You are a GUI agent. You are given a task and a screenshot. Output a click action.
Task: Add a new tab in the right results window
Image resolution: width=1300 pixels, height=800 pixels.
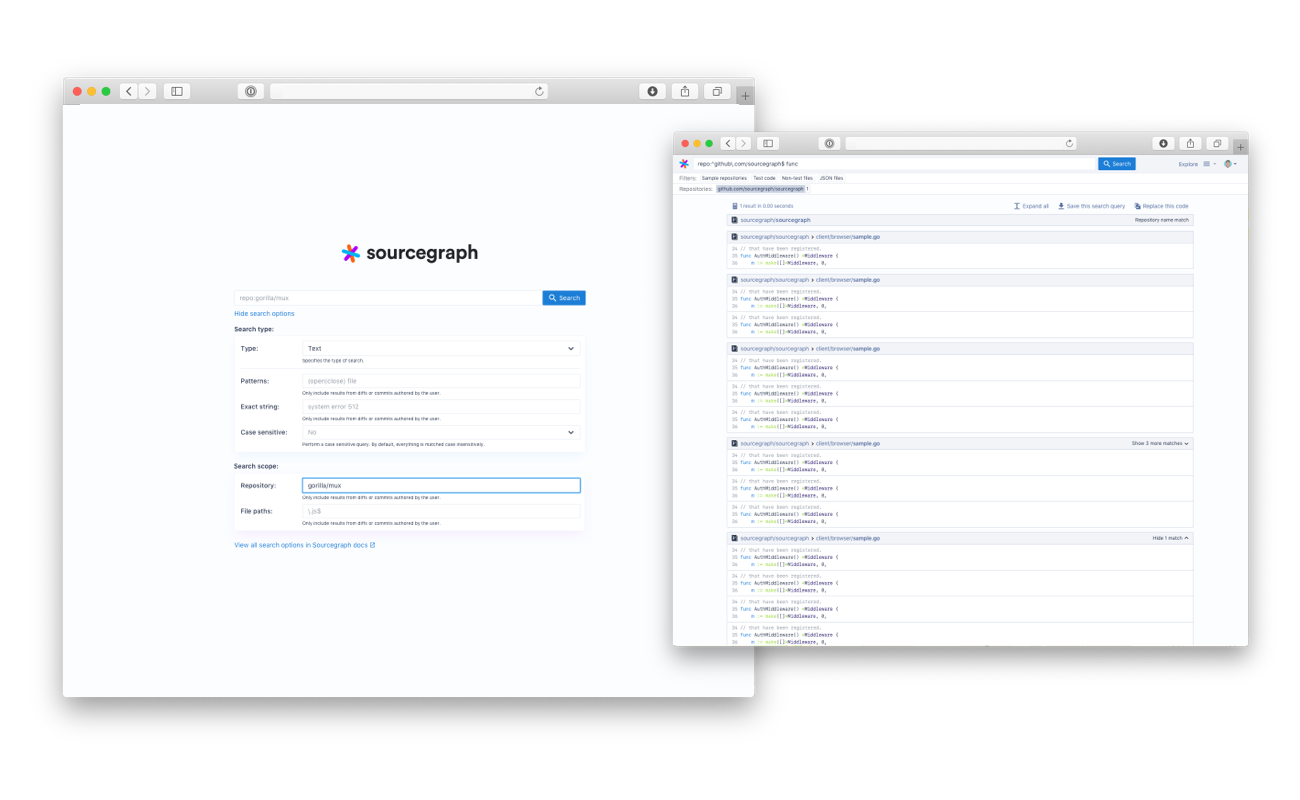[x=1241, y=147]
